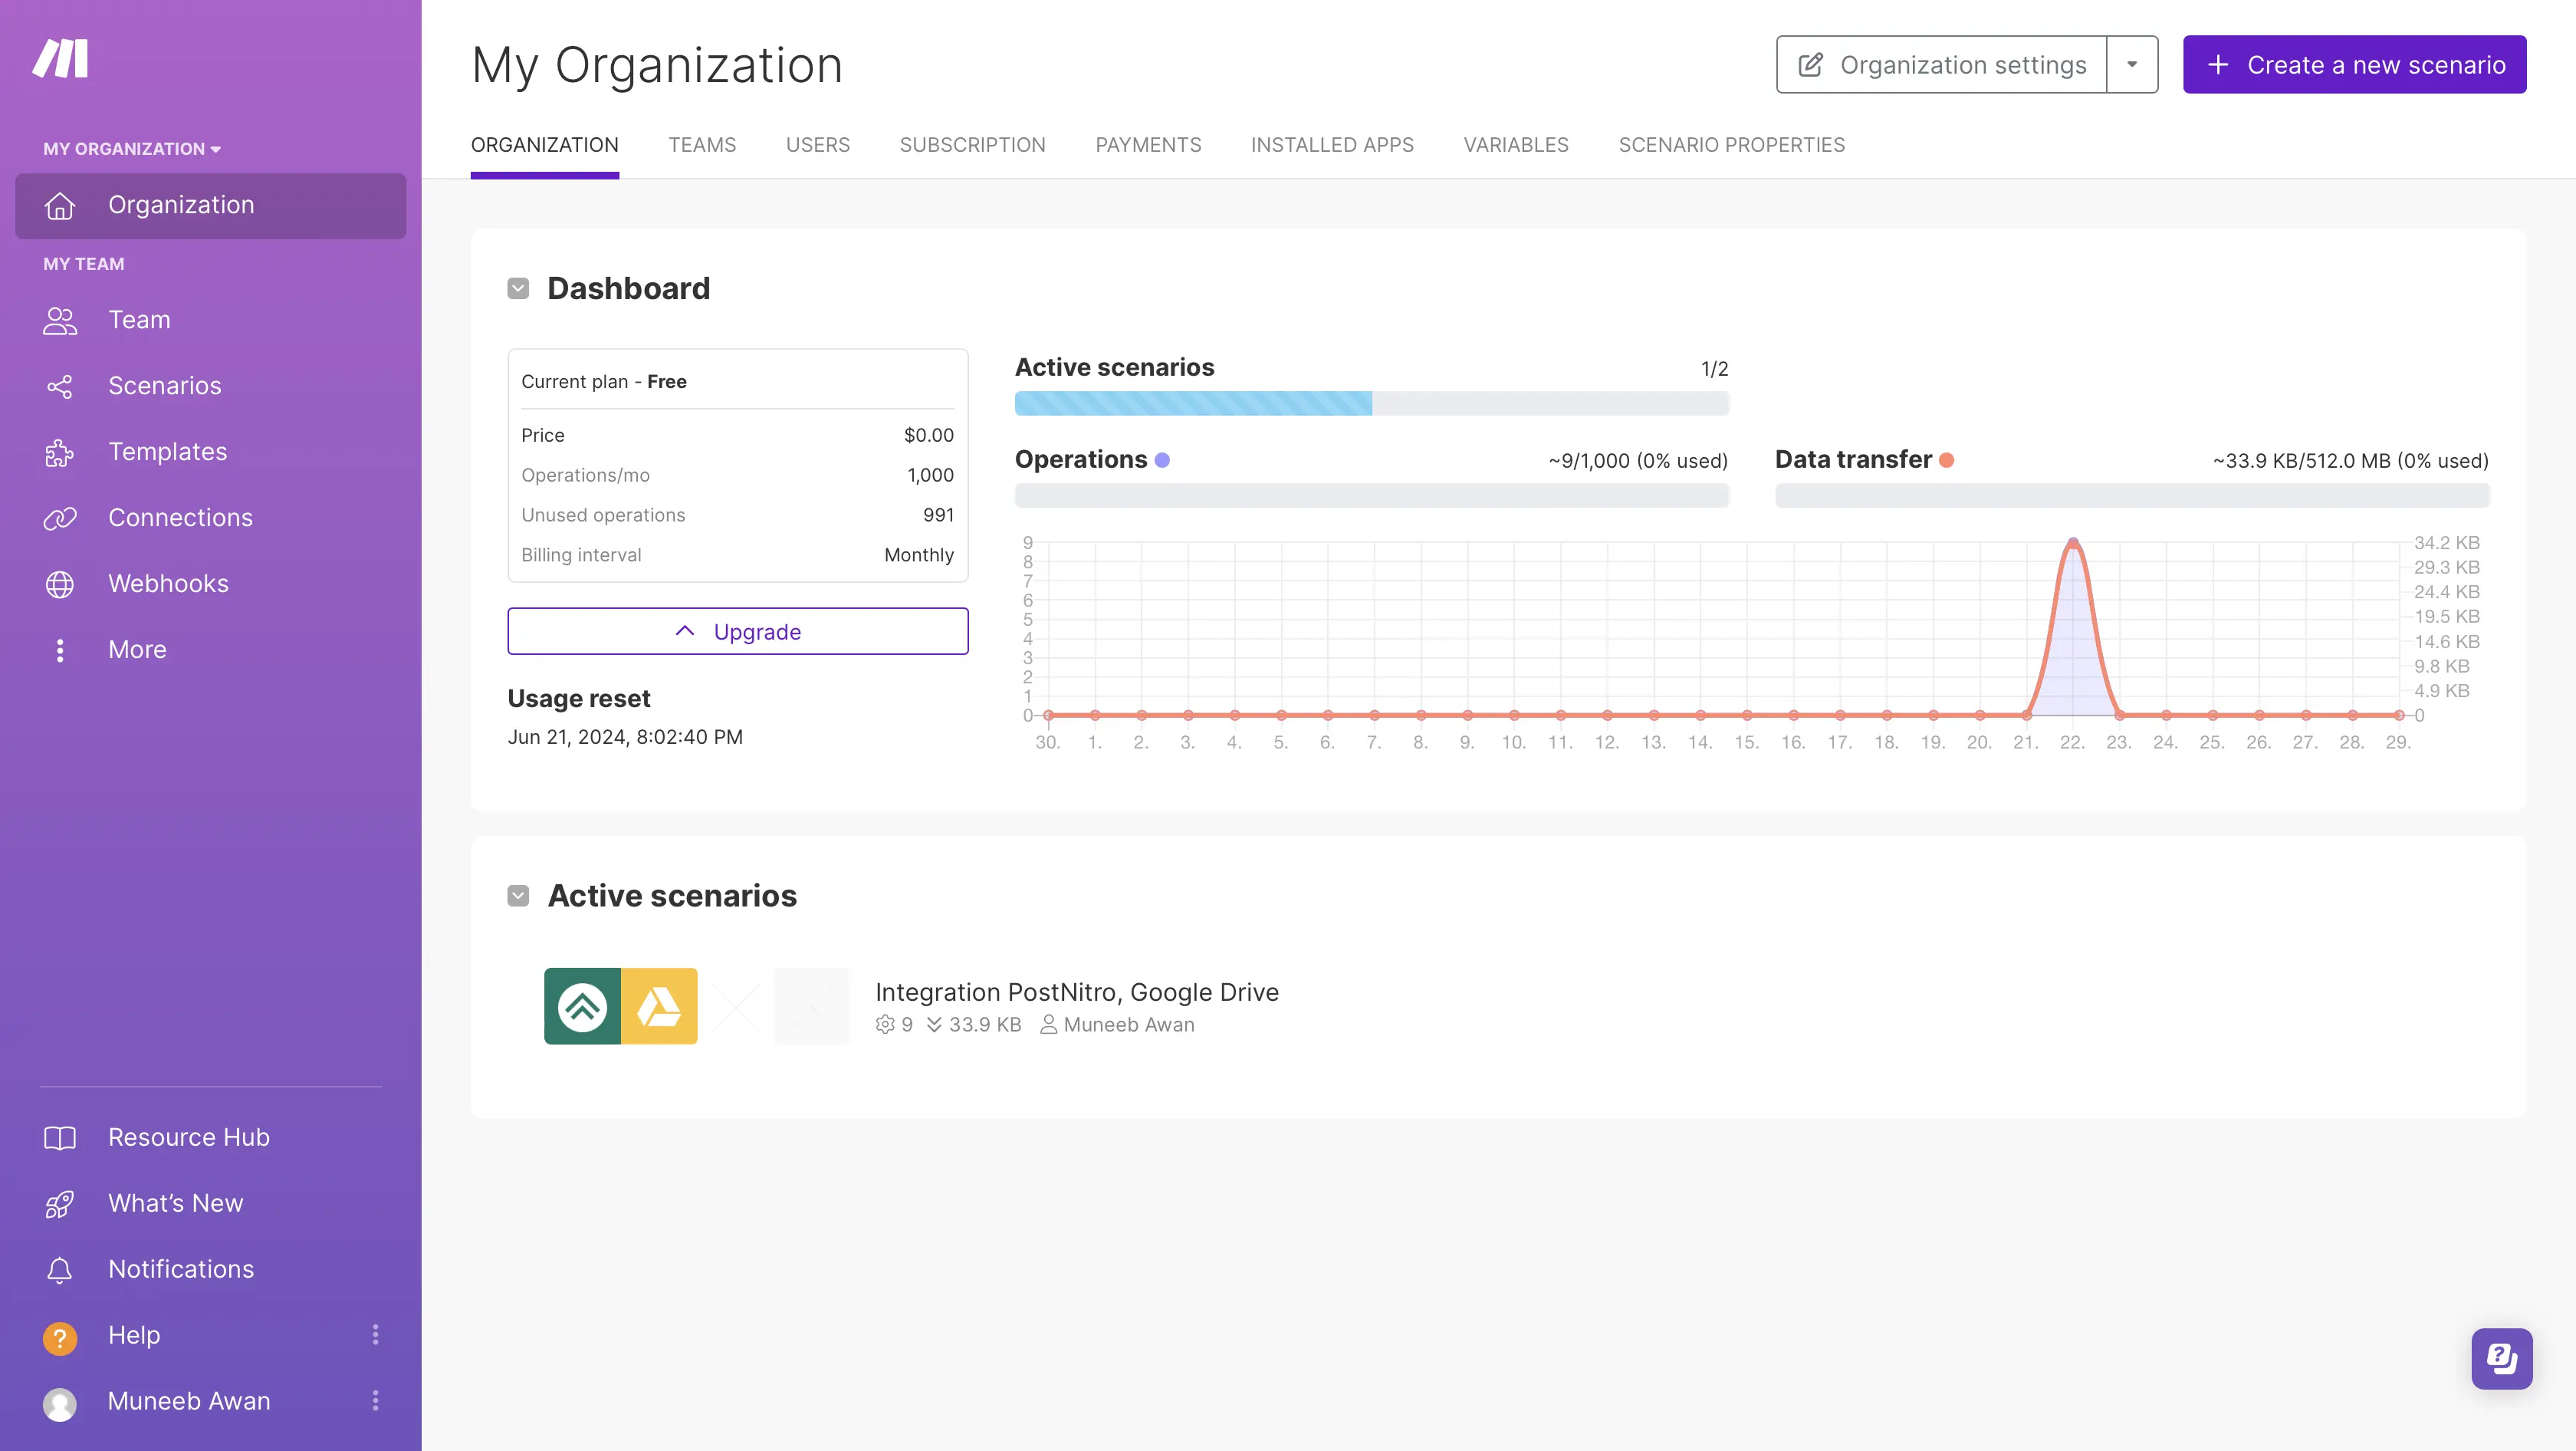
Task: Open the help chat bubble
Action: click(x=2501, y=1358)
